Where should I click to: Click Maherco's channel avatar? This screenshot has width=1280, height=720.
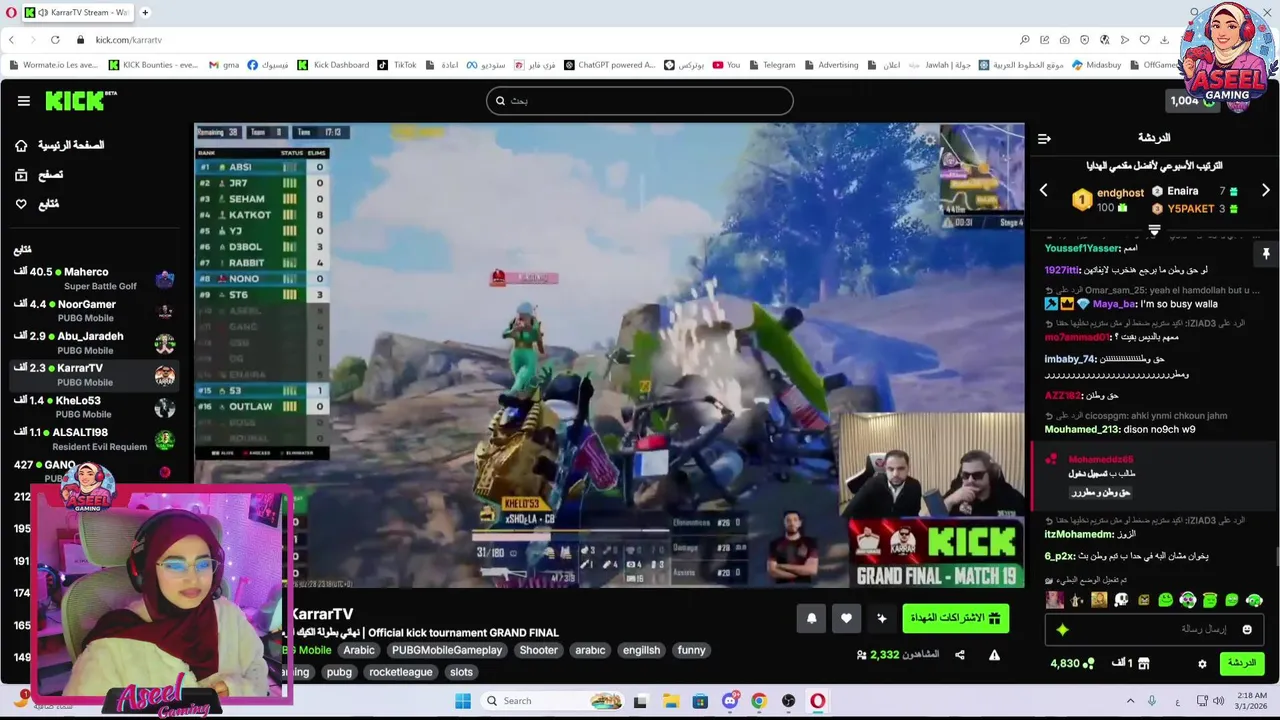click(165, 279)
